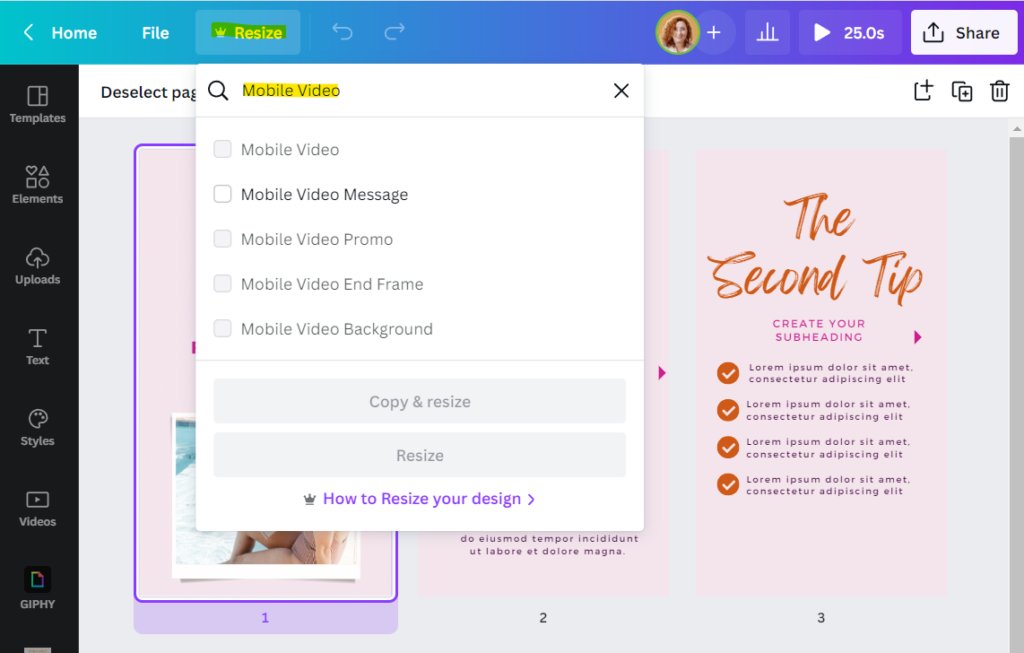Clear the Mobile Video search text
This screenshot has width=1024, height=653.
coord(621,90)
